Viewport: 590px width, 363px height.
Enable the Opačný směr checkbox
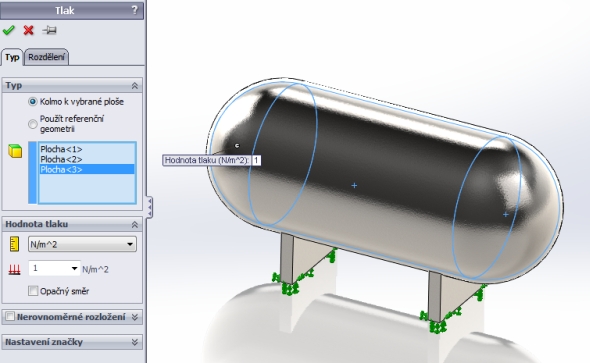click(x=33, y=291)
